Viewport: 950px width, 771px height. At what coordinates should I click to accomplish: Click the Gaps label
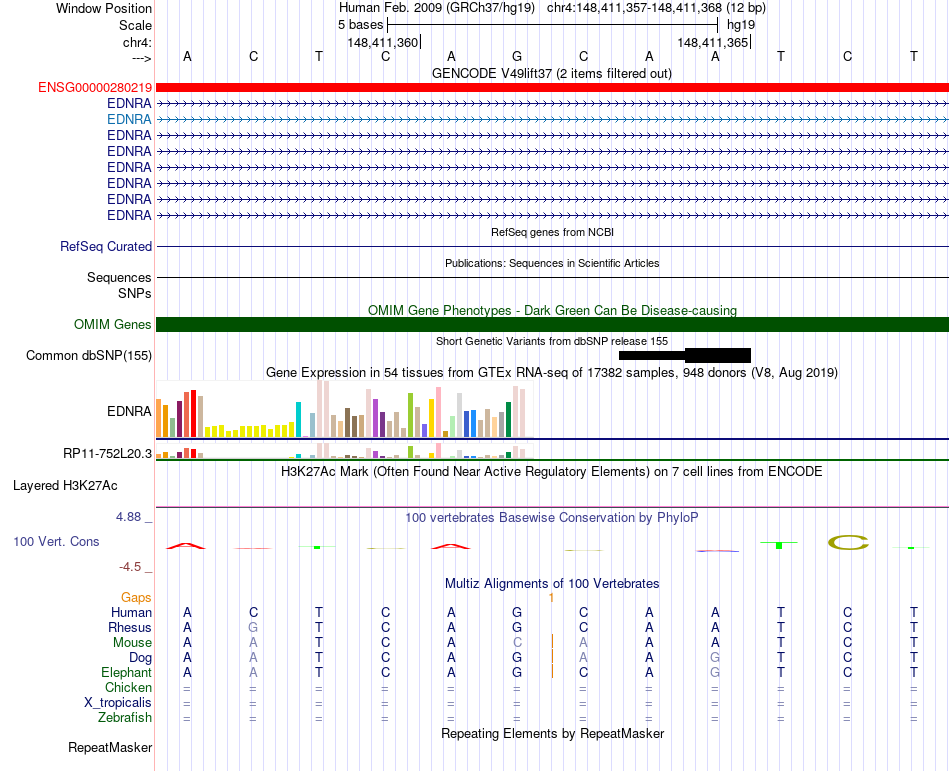136,598
